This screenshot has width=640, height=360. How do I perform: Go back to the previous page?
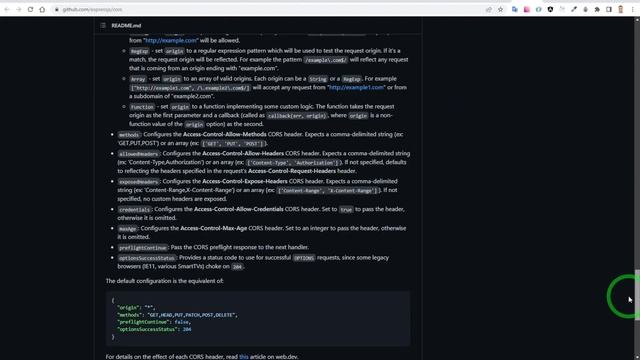(x=7, y=9)
